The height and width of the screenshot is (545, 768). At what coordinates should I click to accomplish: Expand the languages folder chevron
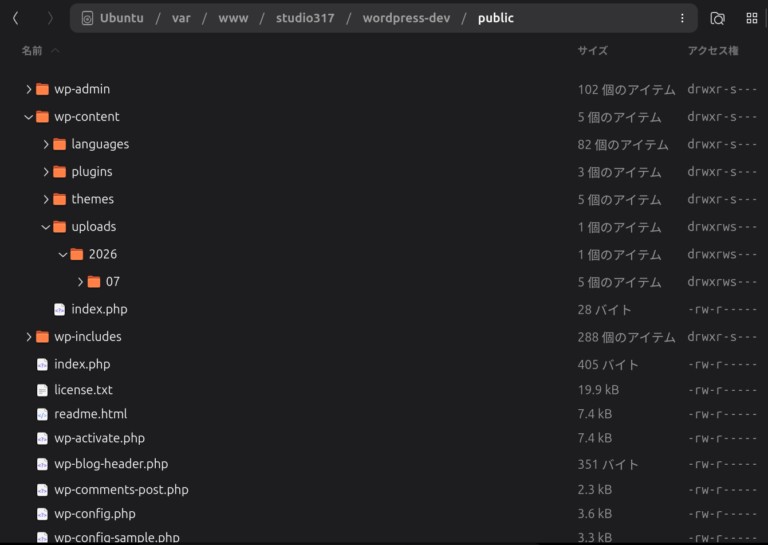[46, 144]
